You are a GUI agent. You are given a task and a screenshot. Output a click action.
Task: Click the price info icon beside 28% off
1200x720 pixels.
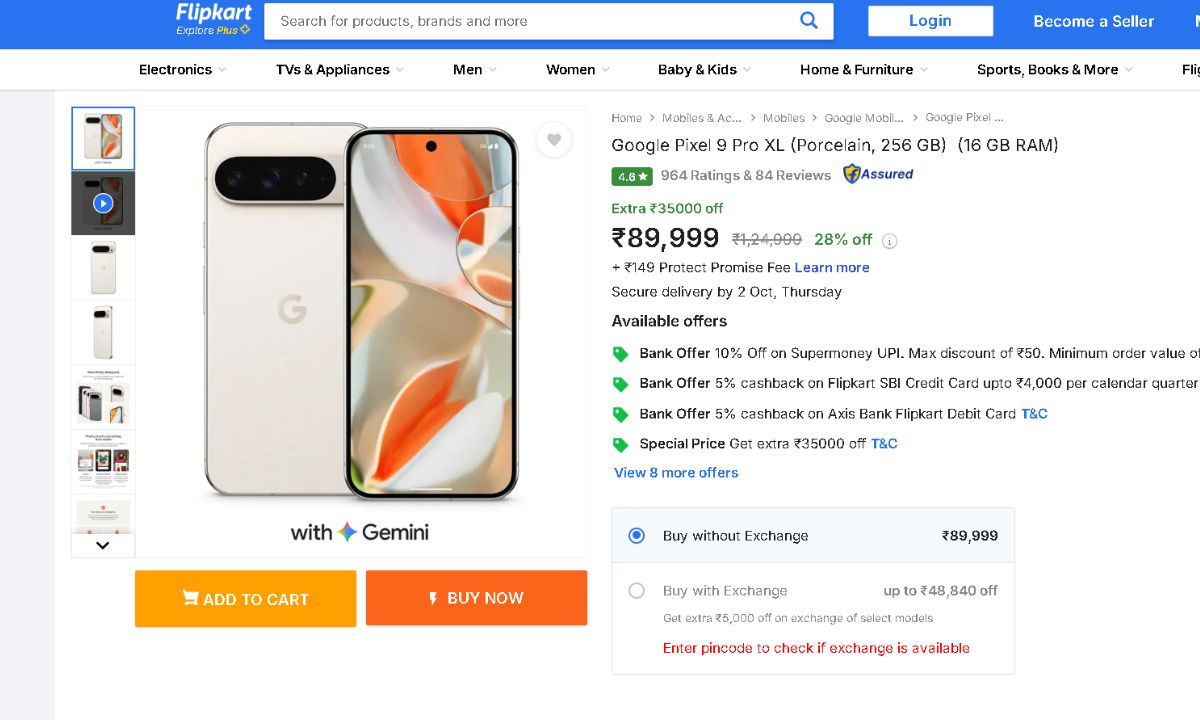[x=890, y=241]
